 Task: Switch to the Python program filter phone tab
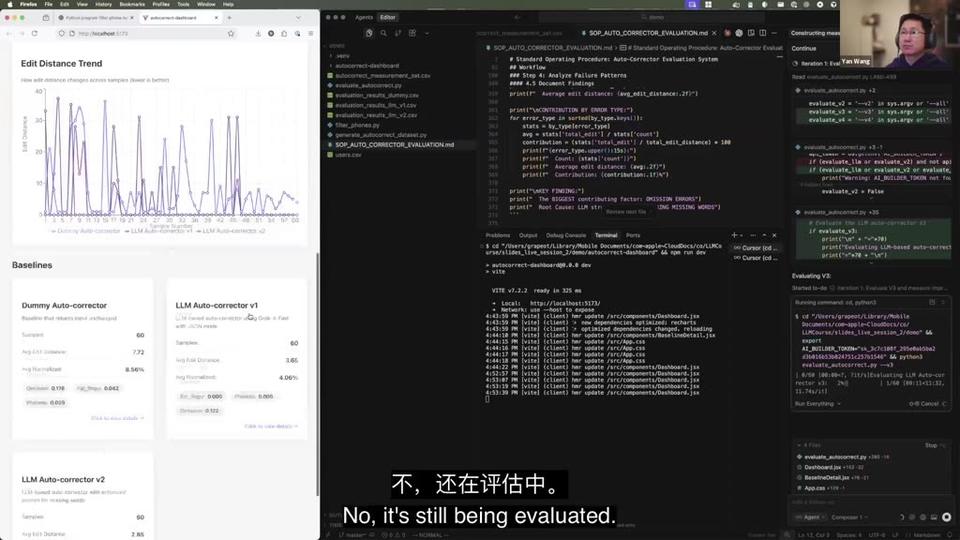(x=96, y=18)
